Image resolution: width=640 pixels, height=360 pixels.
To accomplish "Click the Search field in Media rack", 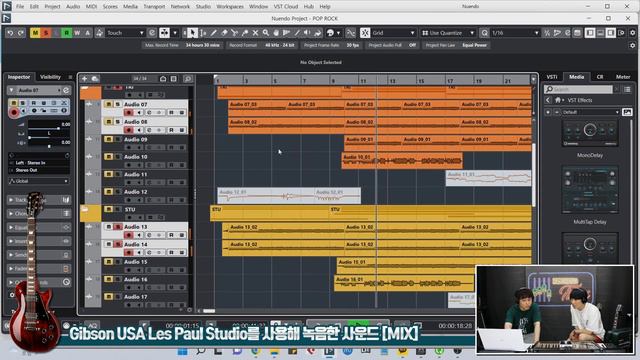I will (579, 89).
